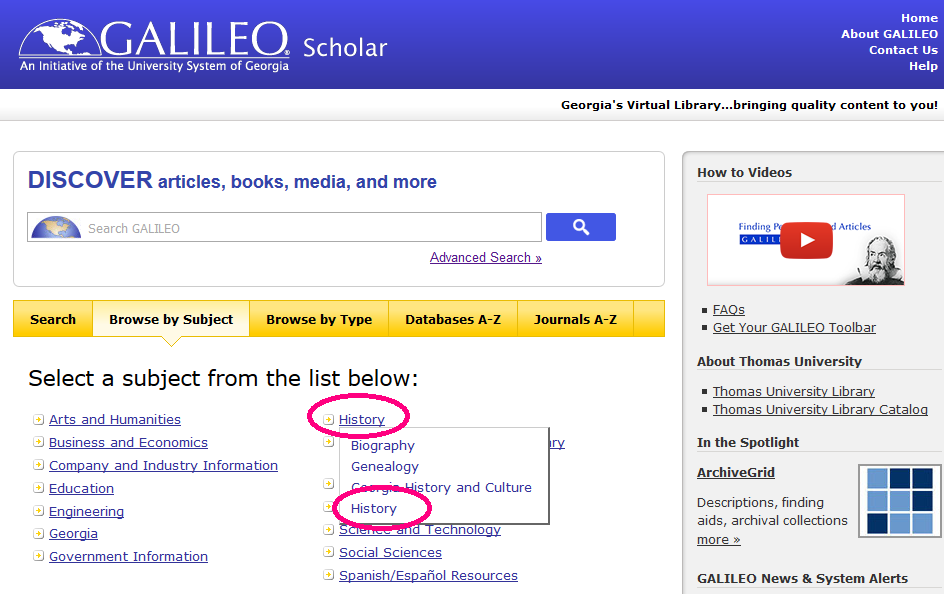Open the Business and Economics subject link
Viewport: 944px width, 594px height.
pos(128,442)
